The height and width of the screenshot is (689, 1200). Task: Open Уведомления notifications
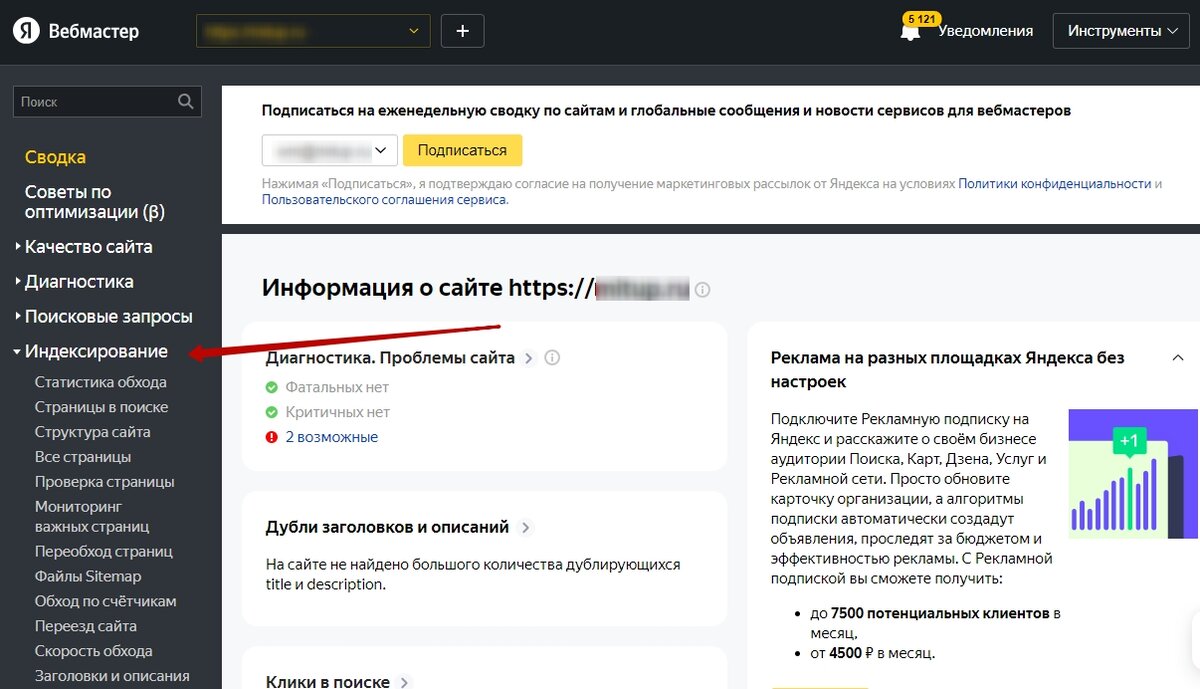click(x=985, y=31)
